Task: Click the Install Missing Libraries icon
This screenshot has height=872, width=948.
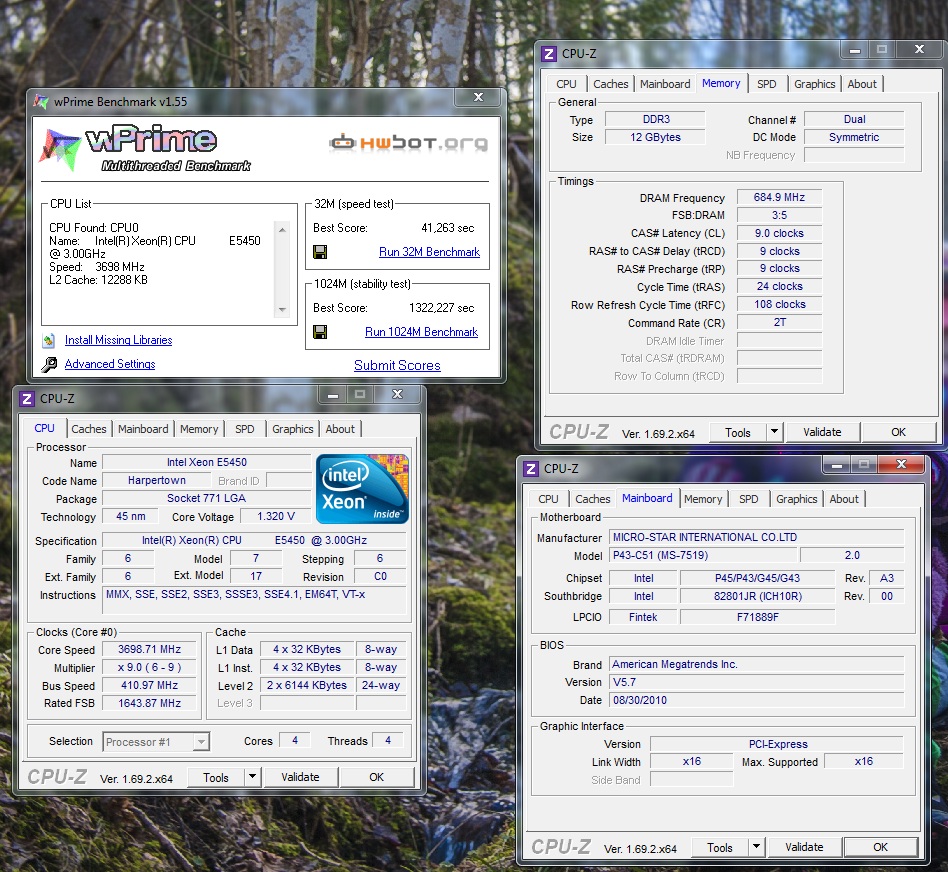Action: tap(49, 340)
